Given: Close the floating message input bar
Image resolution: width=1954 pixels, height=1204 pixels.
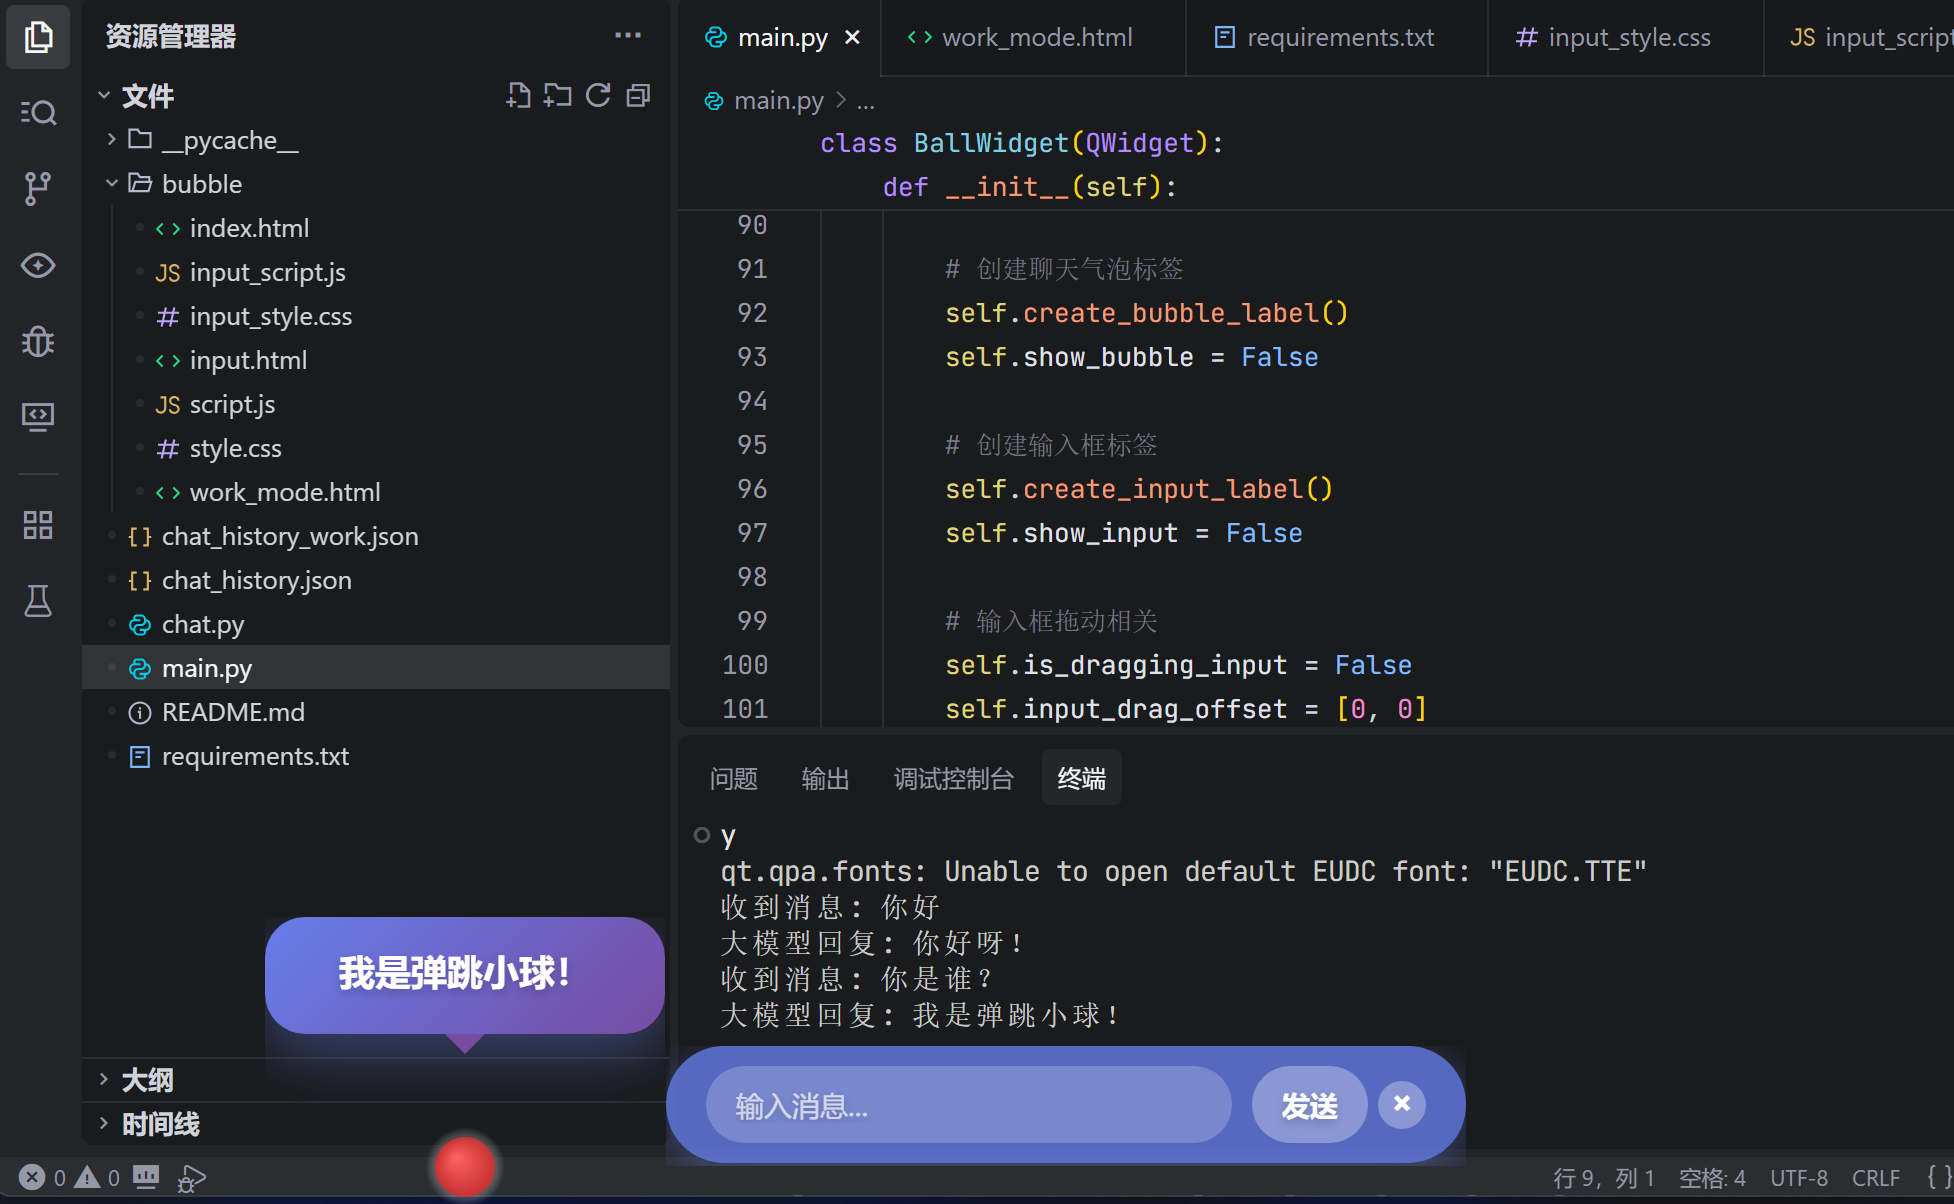Looking at the screenshot, I should pyautogui.click(x=1401, y=1104).
